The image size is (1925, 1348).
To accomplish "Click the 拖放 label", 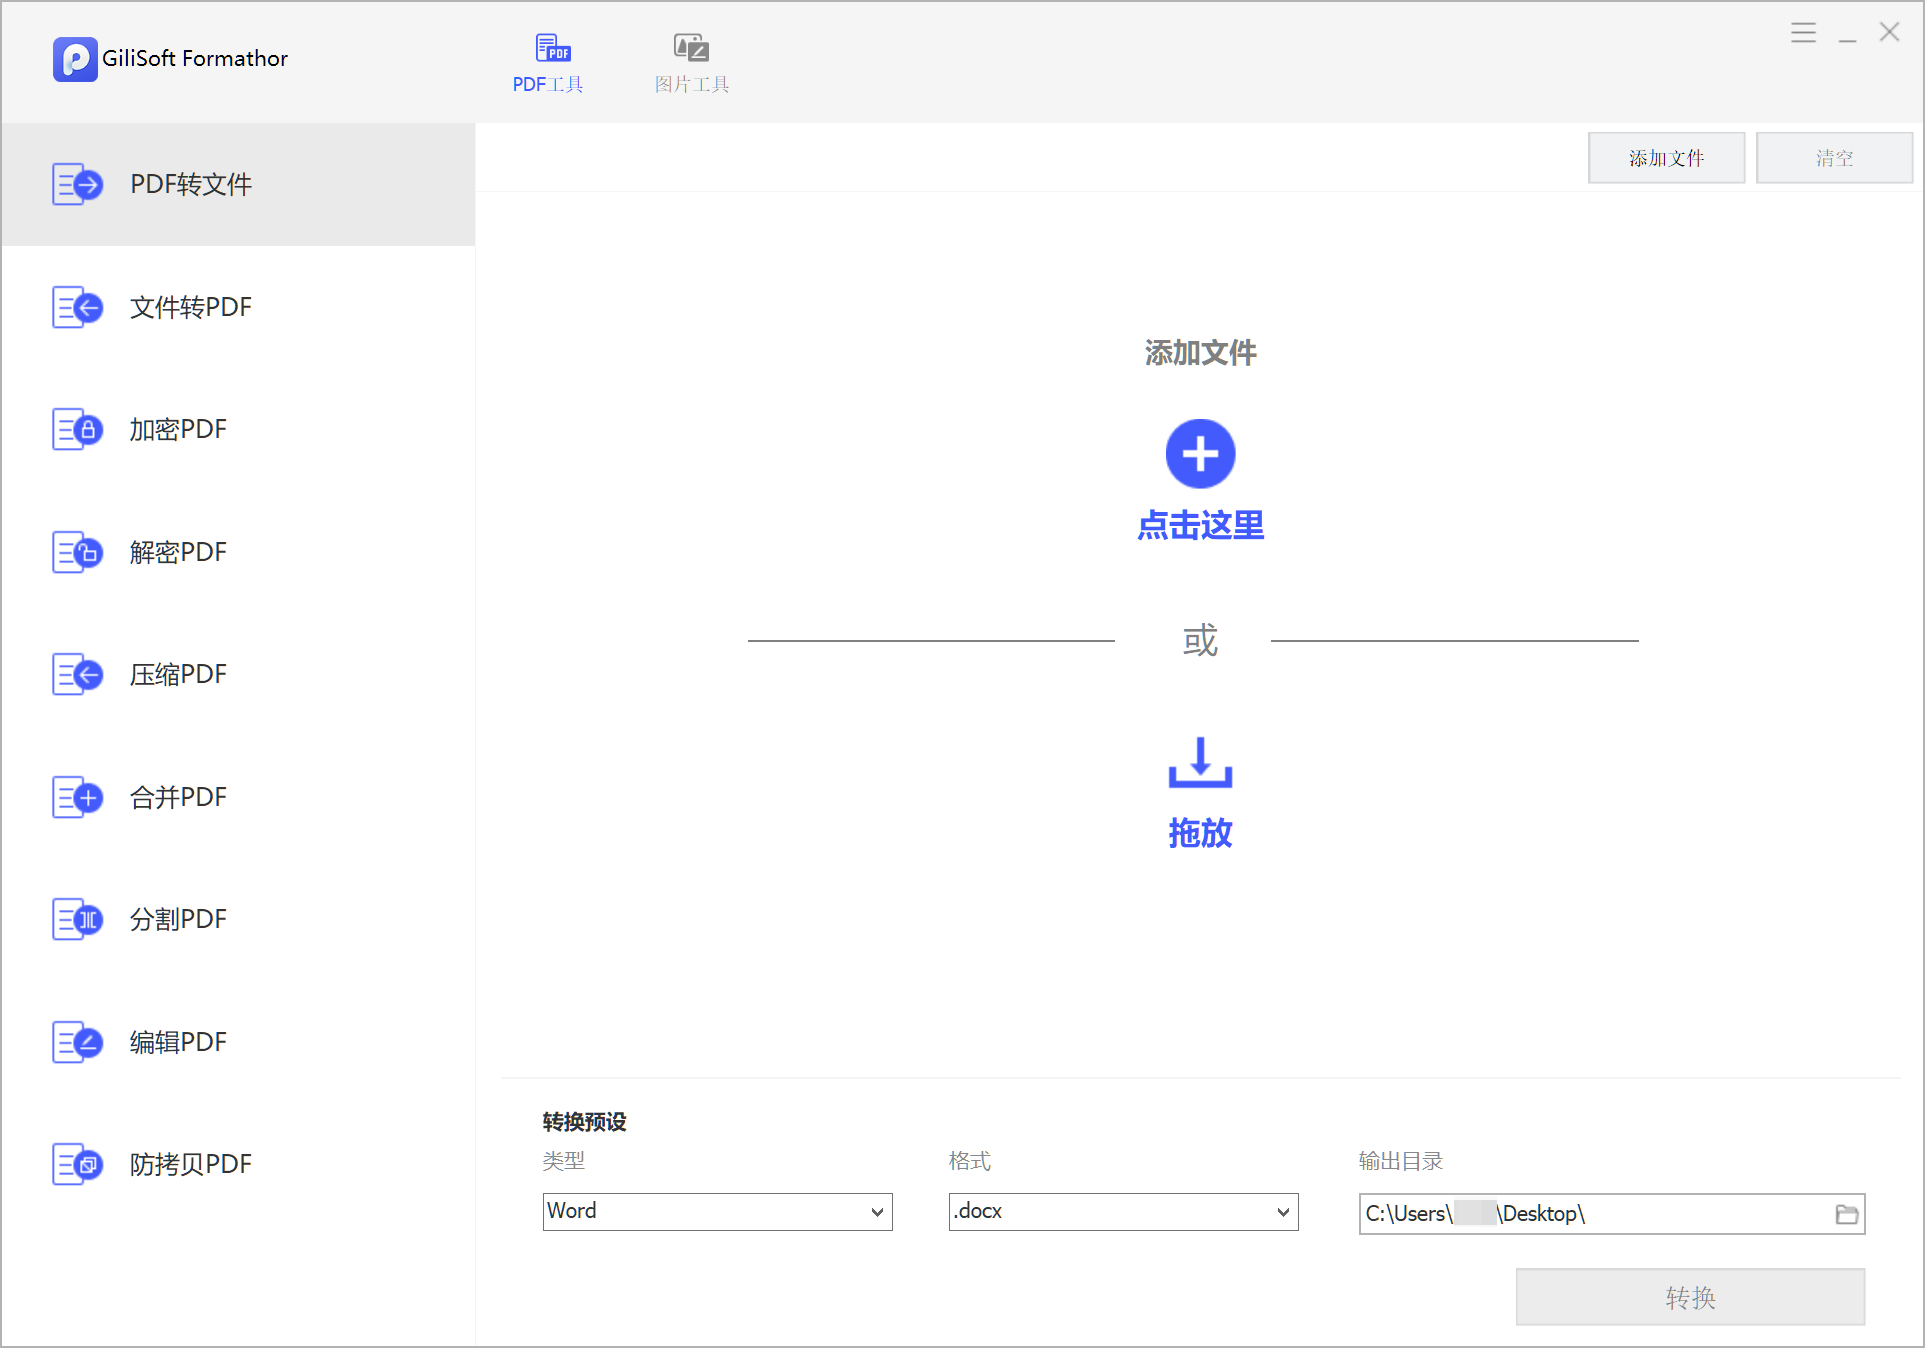I will pos(1200,834).
